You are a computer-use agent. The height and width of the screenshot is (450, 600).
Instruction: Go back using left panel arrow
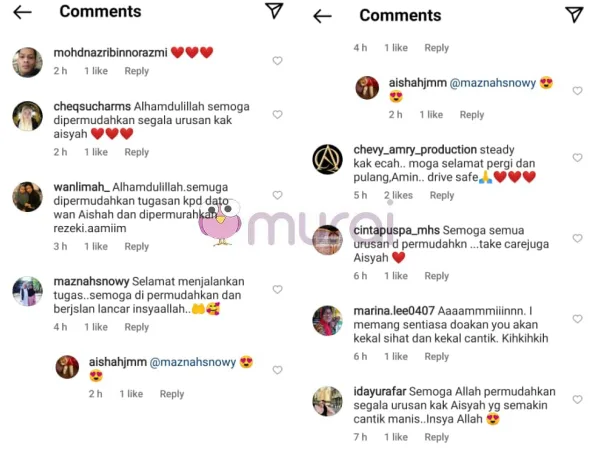[22, 12]
